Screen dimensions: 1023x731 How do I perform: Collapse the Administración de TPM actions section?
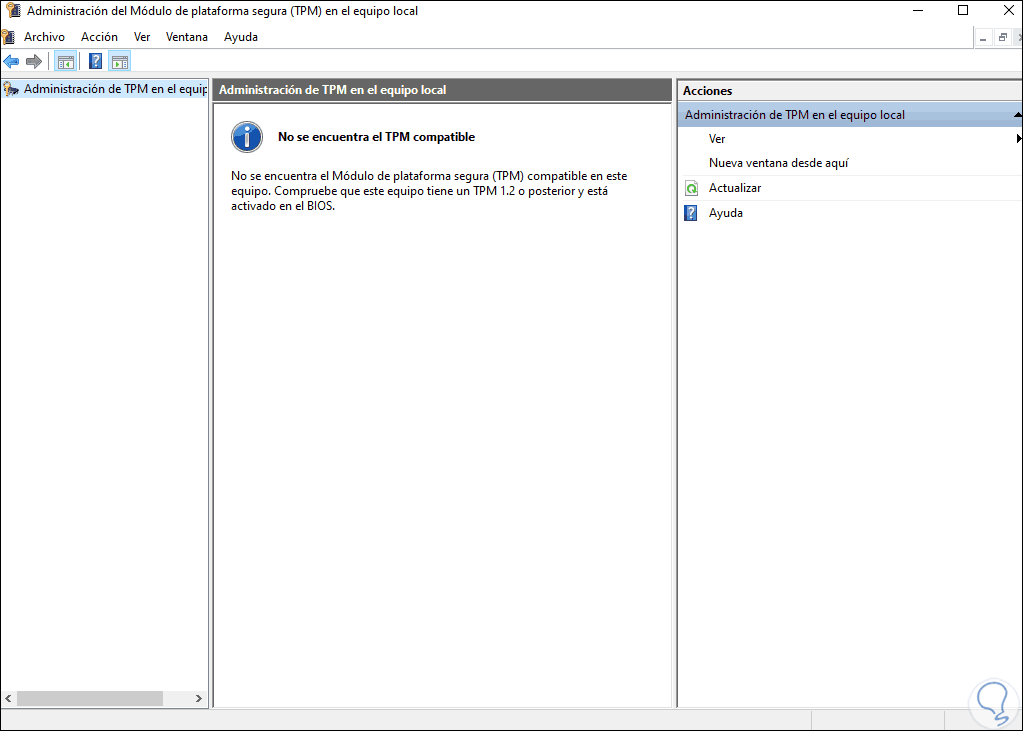[x=1018, y=115]
